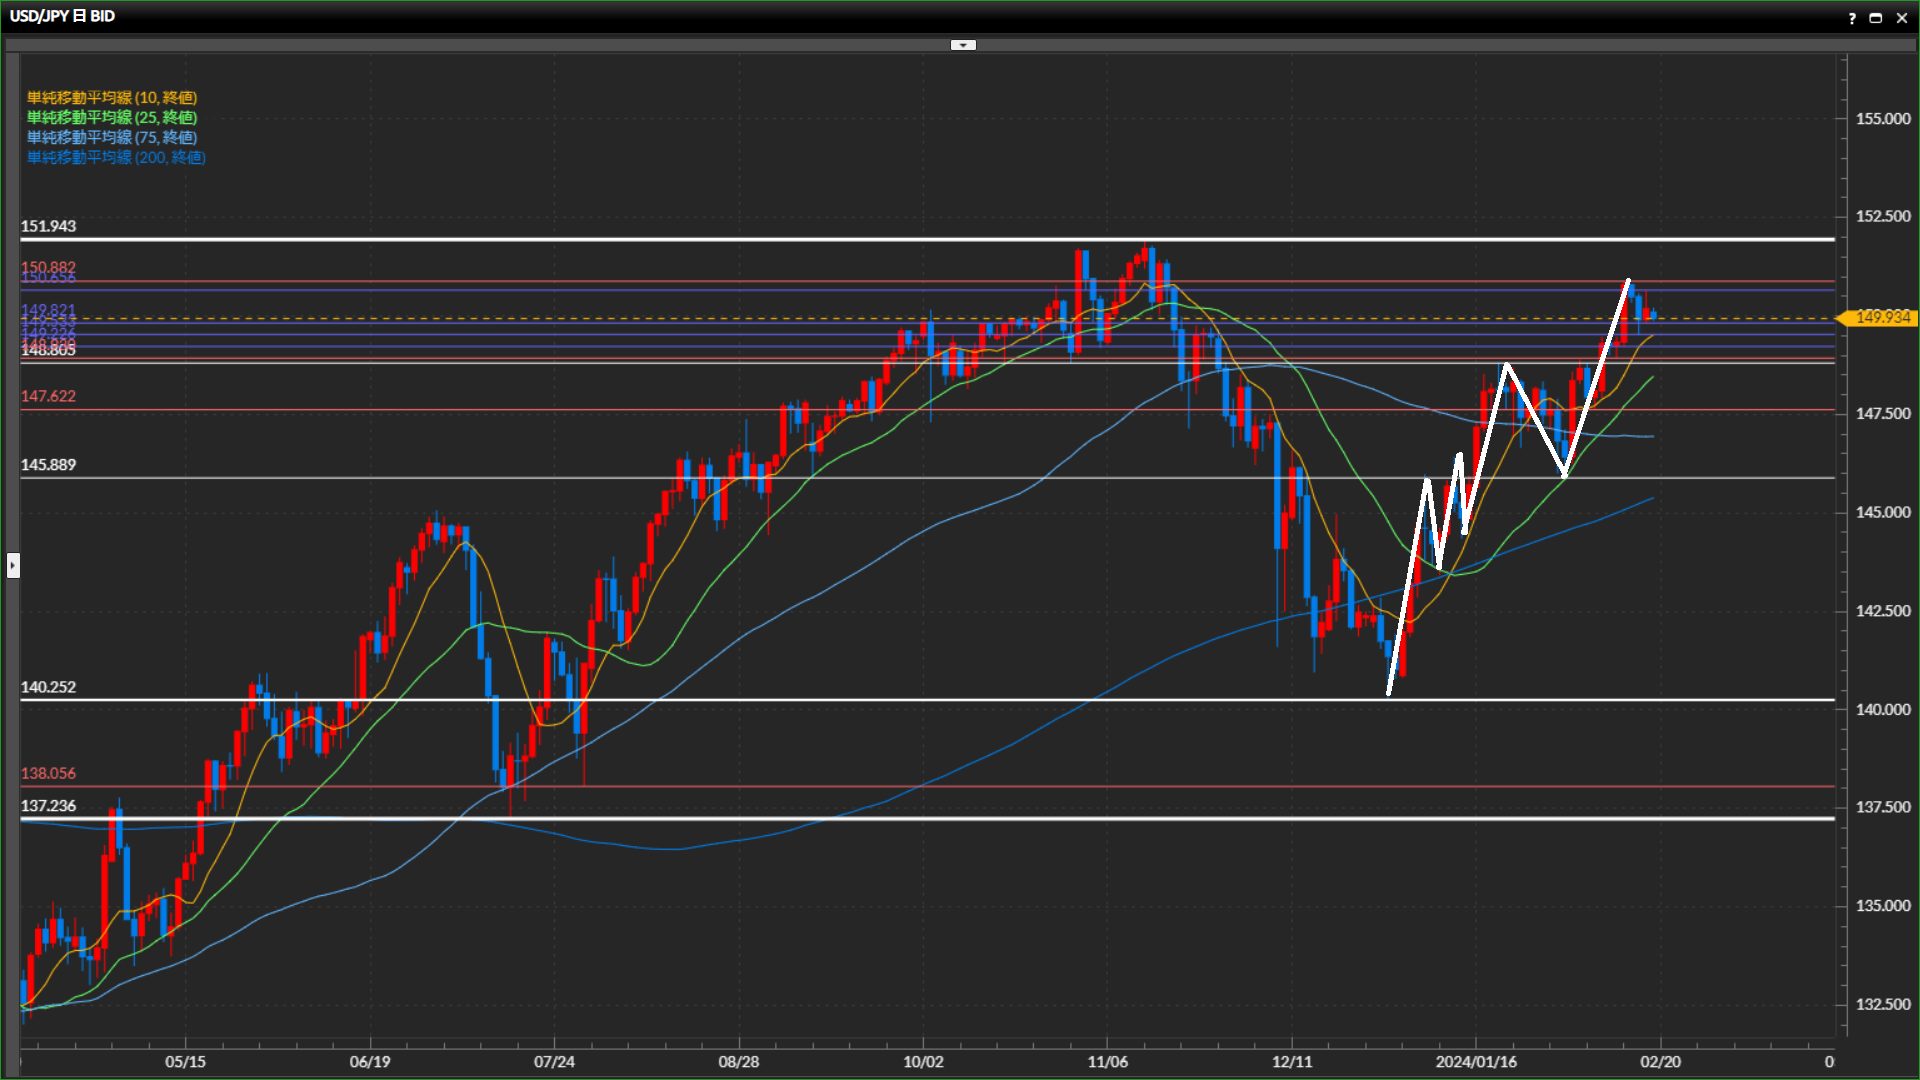Click the 02/20 date axis label
The width and height of the screenshot is (1920, 1080).
(x=1660, y=1062)
